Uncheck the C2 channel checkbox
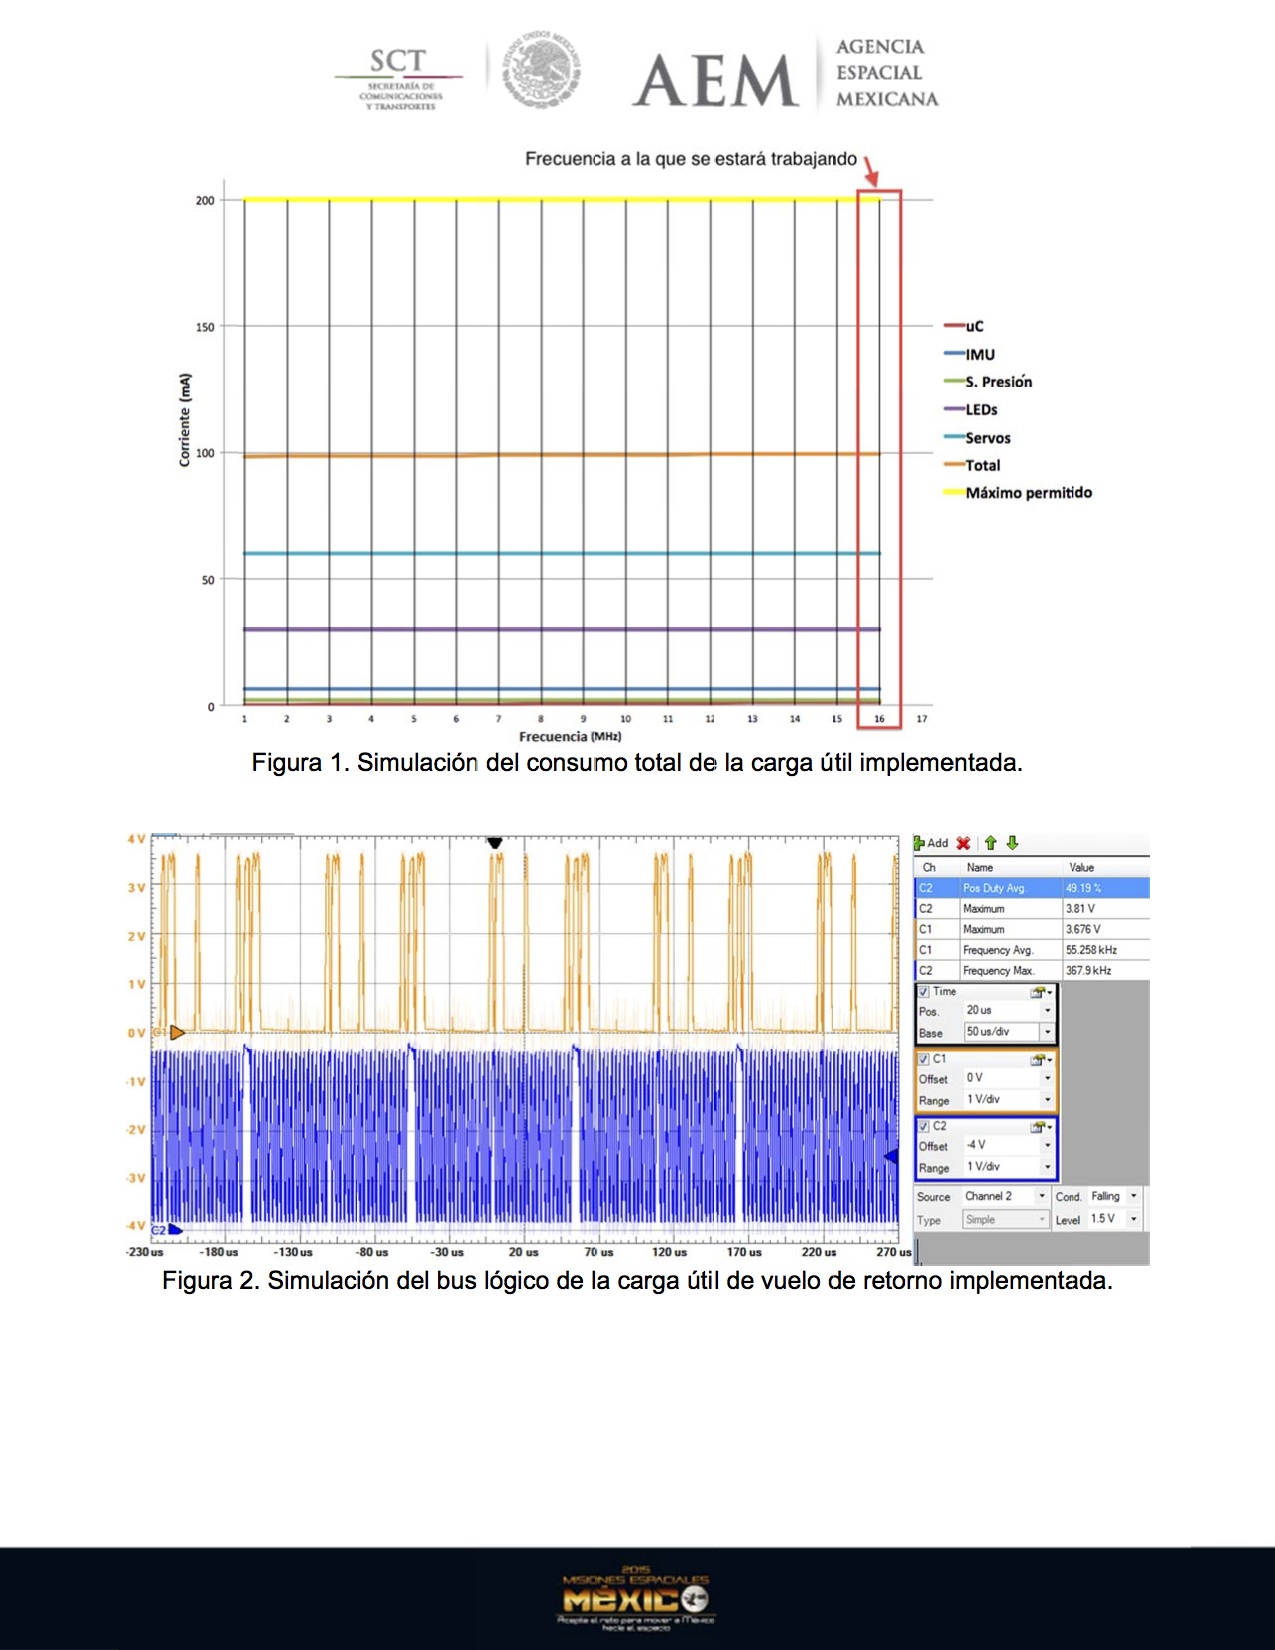Viewport: 1275px width, 1650px height. pyautogui.click(x=924, y=1126)
